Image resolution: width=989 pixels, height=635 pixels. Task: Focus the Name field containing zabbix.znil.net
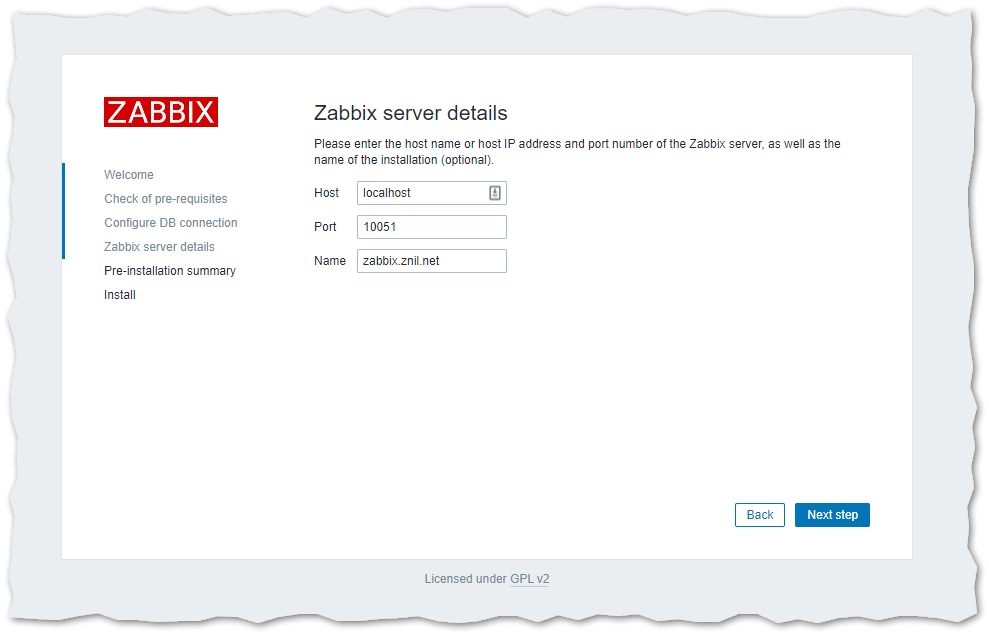coord(431,261)
